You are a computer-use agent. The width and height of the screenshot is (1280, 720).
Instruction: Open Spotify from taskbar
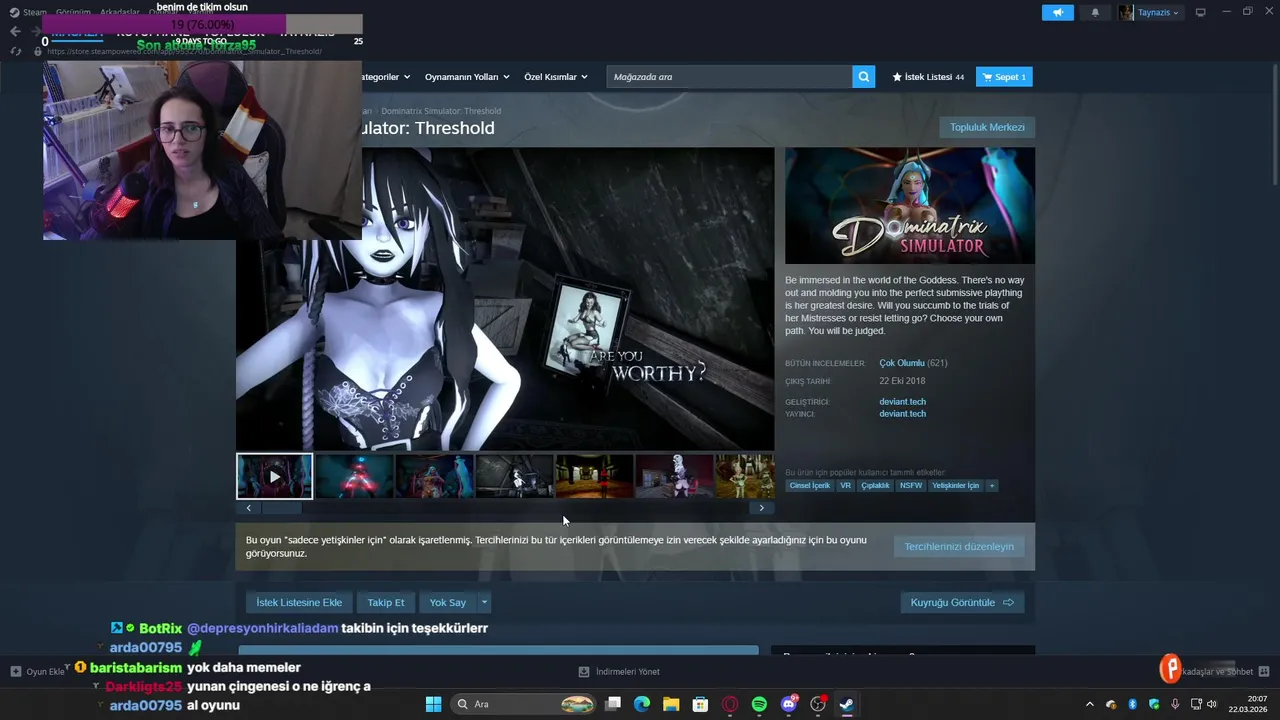pyautogui.click(x=759, y=704)
